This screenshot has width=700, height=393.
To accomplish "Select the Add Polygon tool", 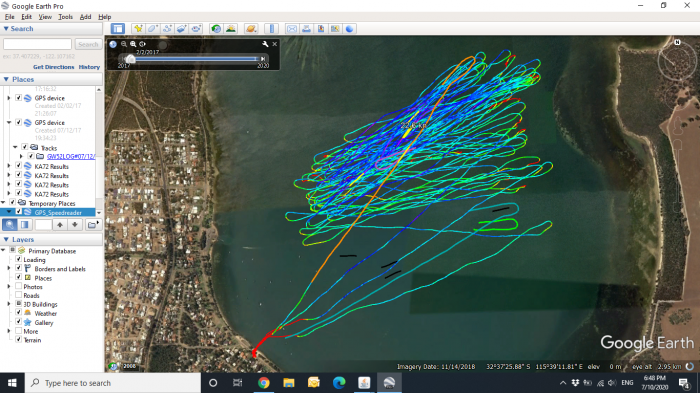I will [x=152, y=29].
